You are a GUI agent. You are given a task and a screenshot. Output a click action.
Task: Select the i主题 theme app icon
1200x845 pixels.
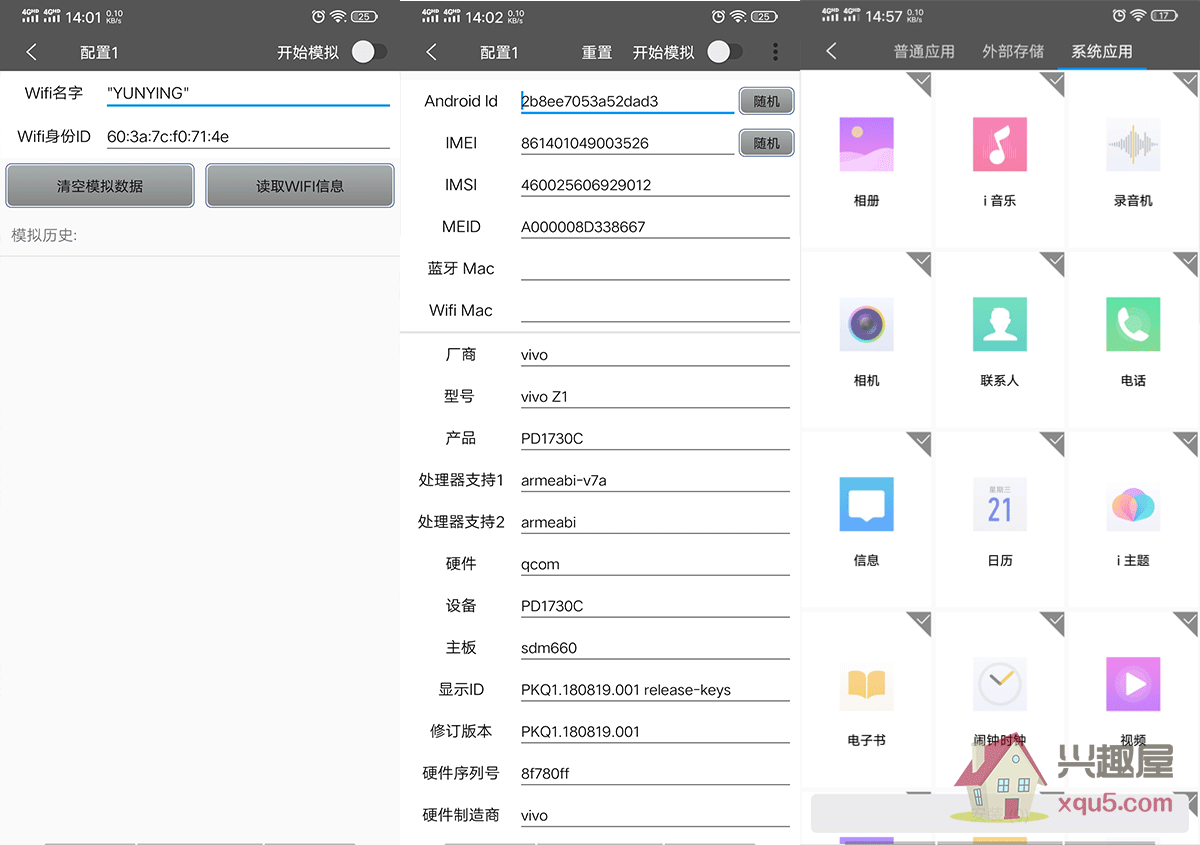tap(1133, 504)
